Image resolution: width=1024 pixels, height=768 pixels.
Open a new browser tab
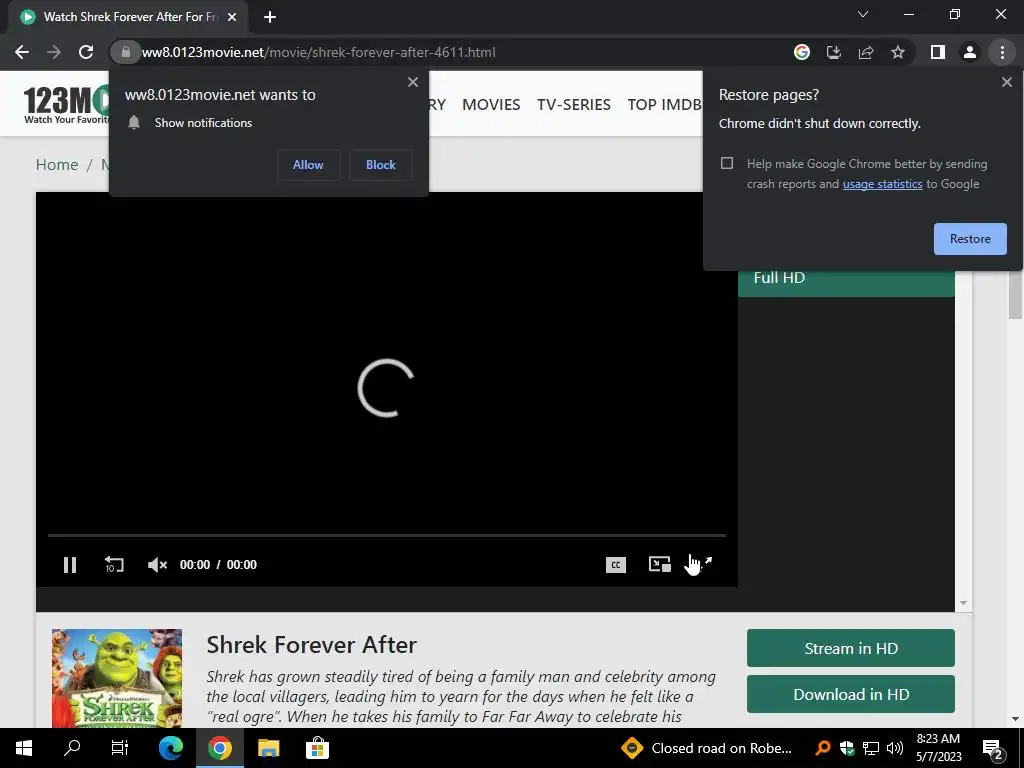(270, 17)
